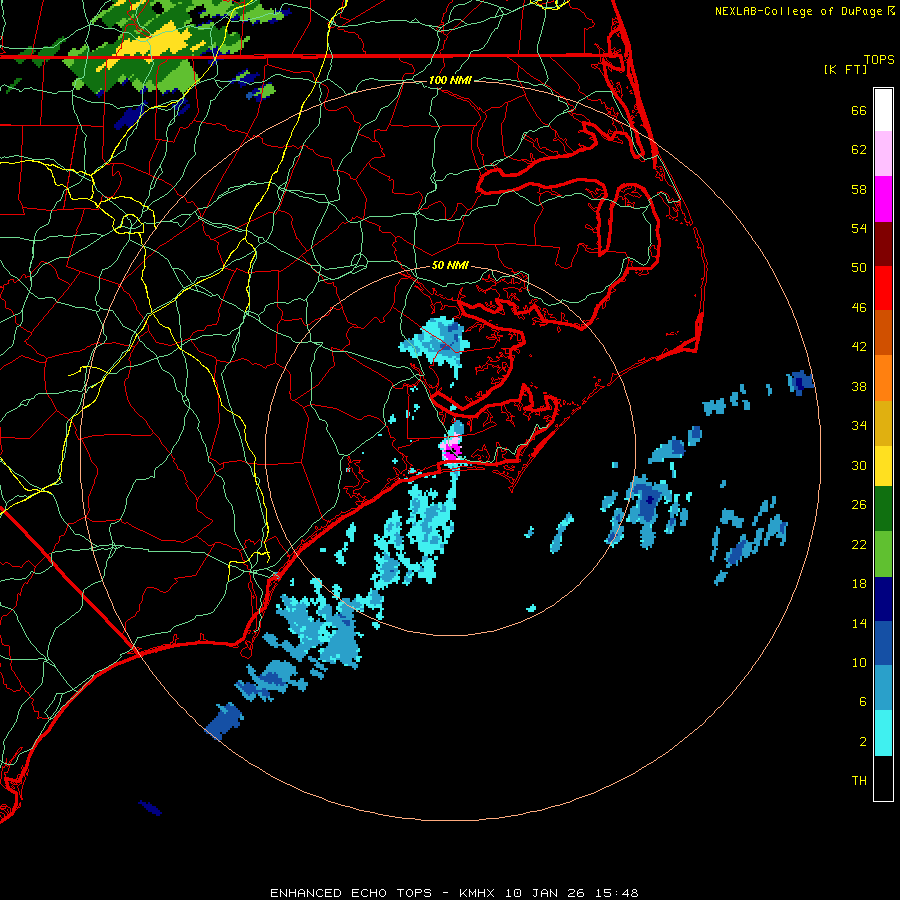Click the '38' legend scale value
Image resolution: width=900 pixels, height=900 pixels.
coord(859,386)
